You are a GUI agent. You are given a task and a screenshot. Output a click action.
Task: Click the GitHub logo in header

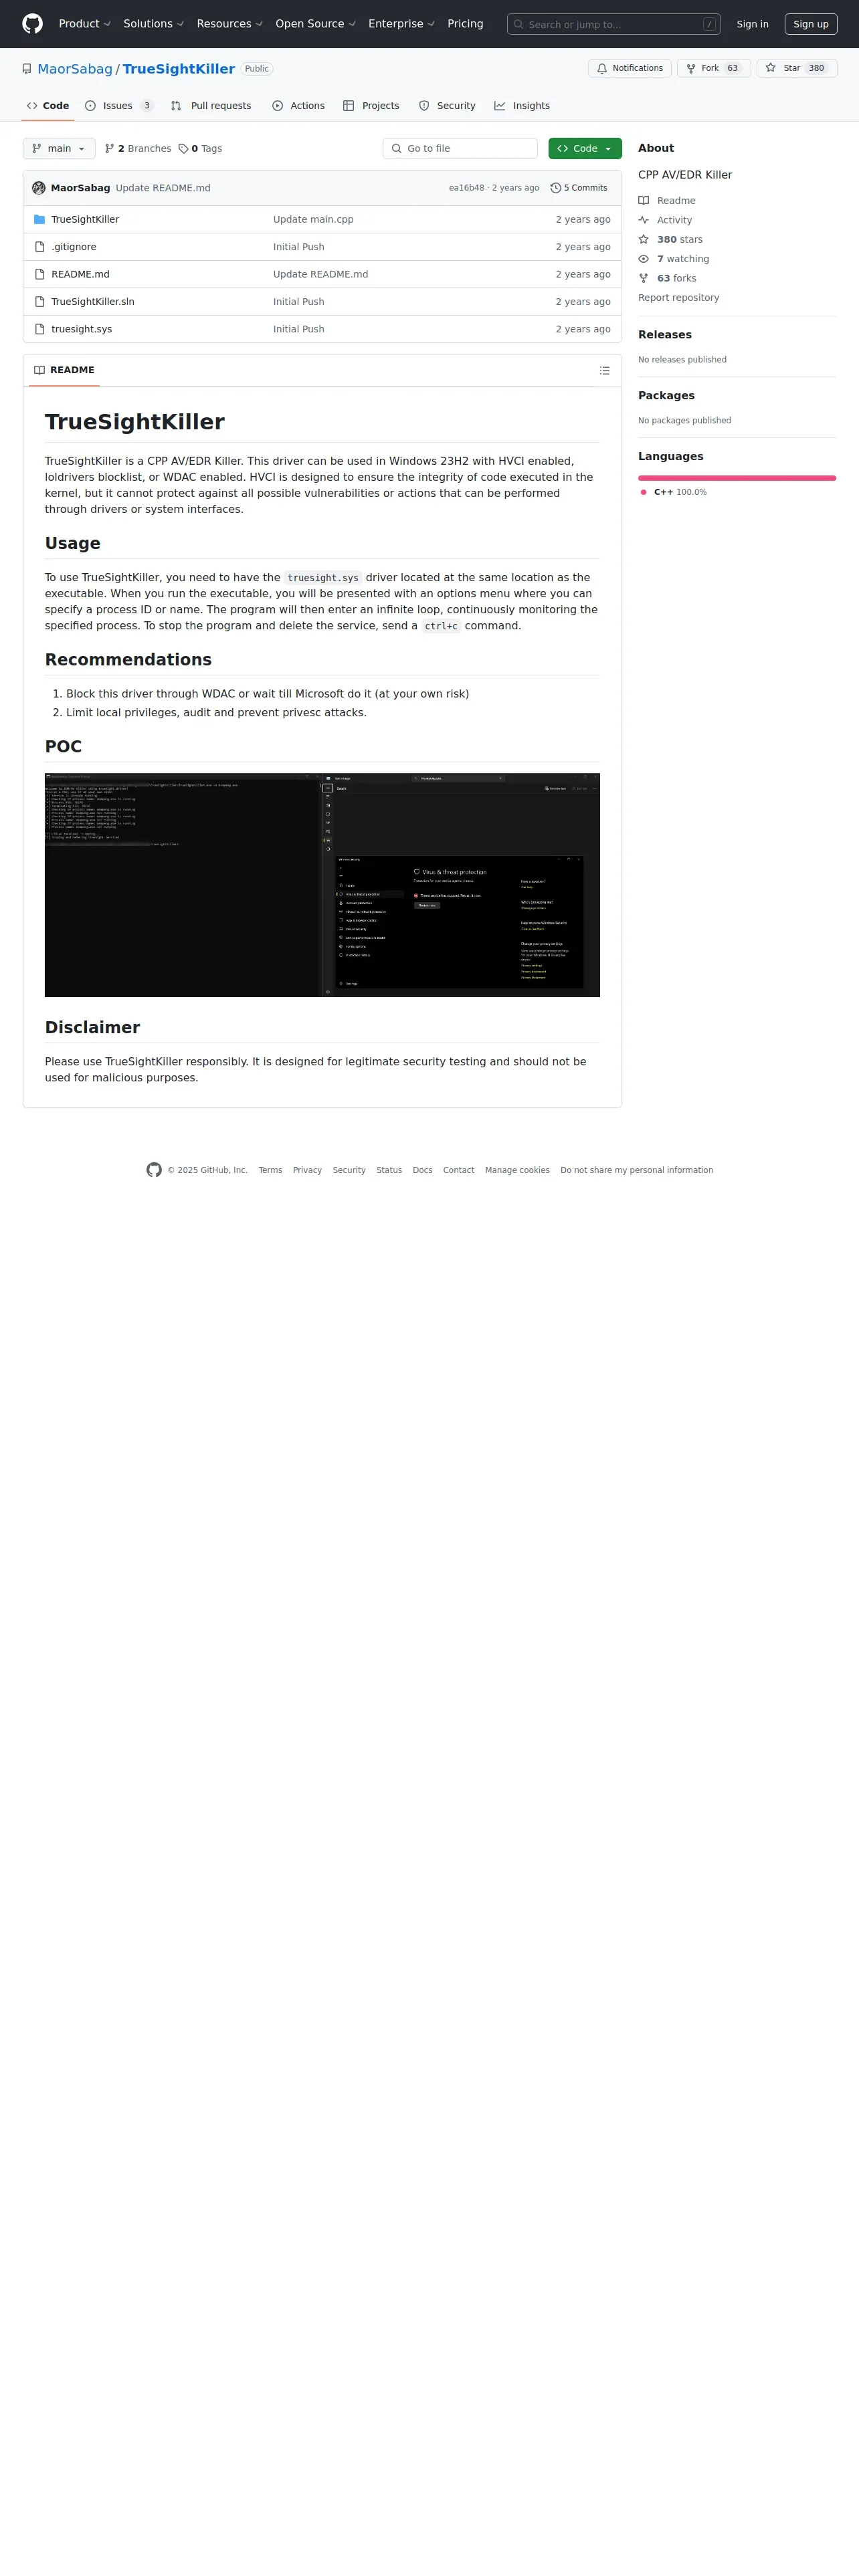pyautogui.click(x=33, y=24)
